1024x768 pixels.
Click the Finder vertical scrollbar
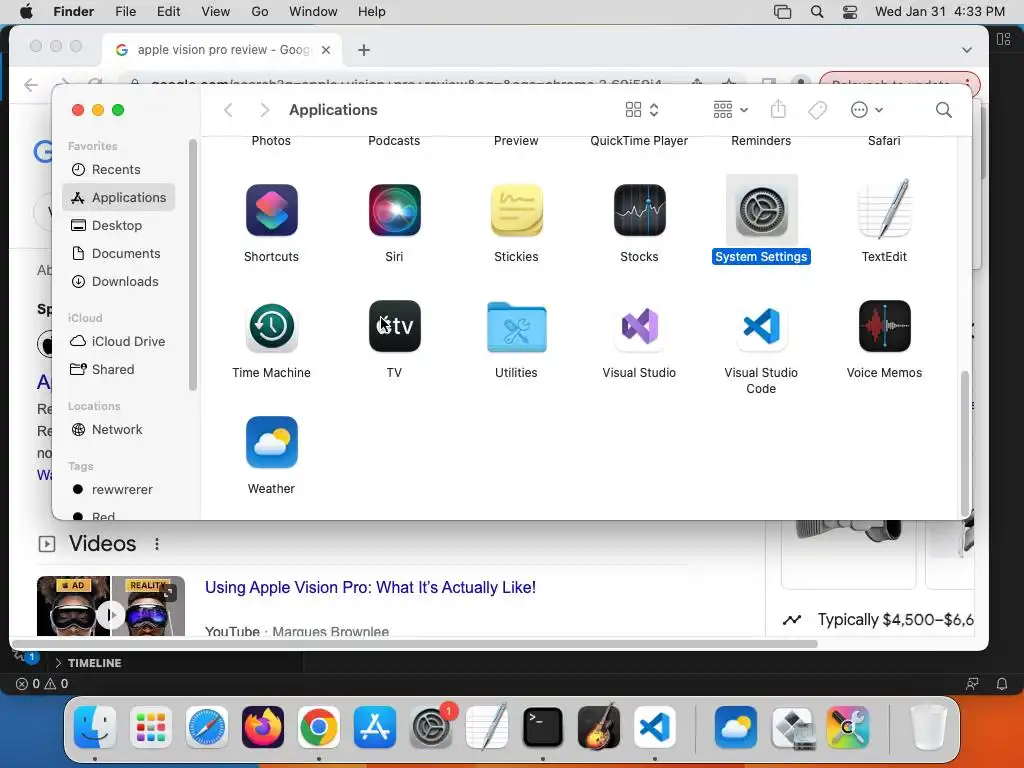coord(965,444)
